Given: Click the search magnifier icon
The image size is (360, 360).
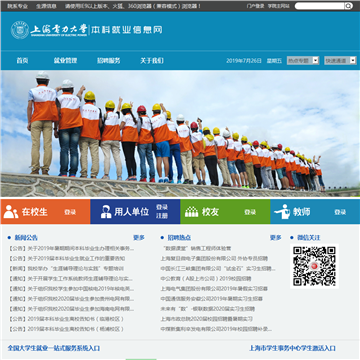Looking at the screenshot, I should coord(348,6).
